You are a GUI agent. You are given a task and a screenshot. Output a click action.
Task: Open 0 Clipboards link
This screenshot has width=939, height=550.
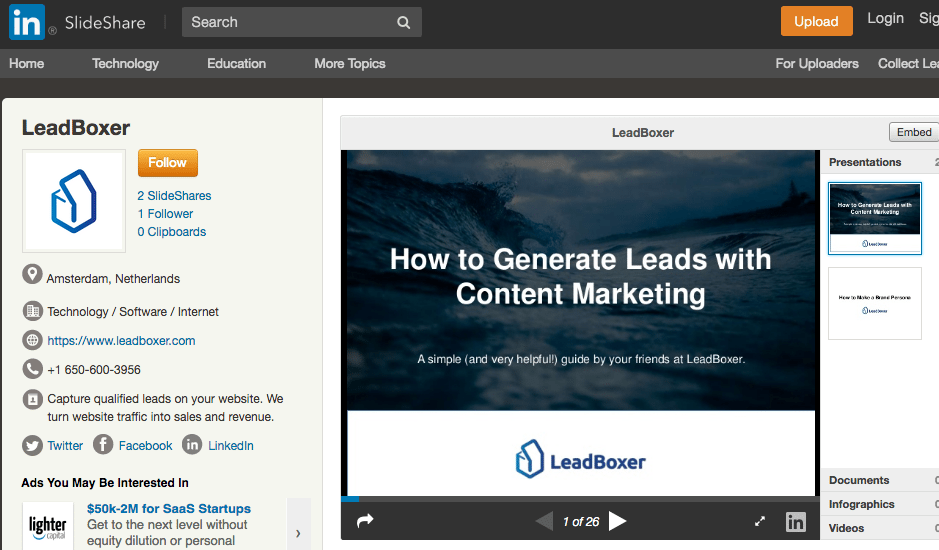pyautogui.click(x=172, y=232)
